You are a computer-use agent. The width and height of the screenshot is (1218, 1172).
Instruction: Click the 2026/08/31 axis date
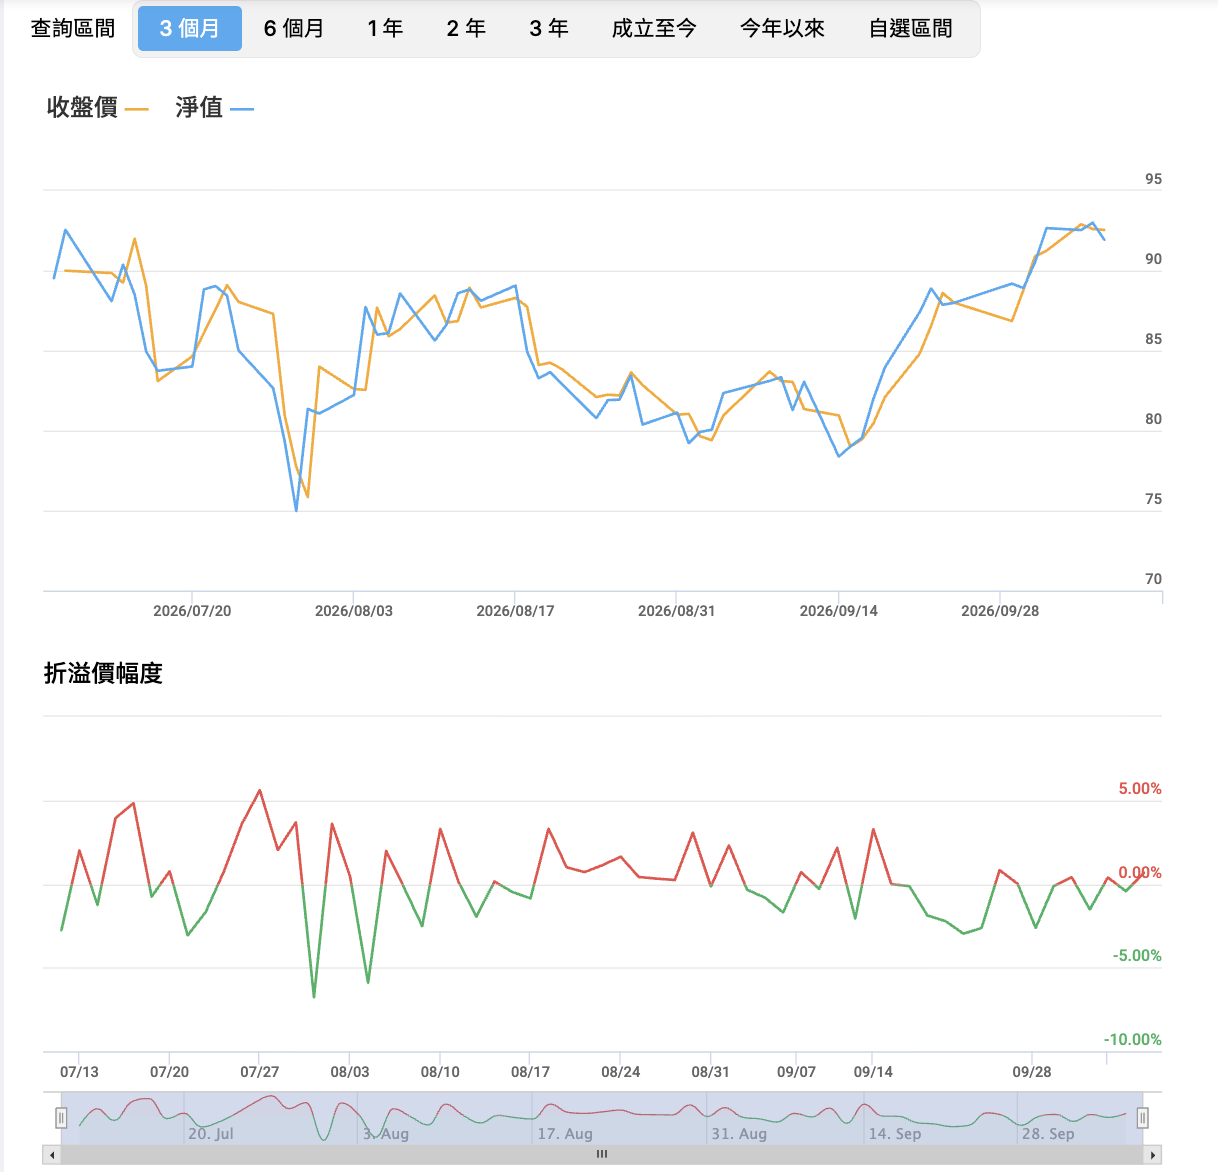tap(677, 611)
